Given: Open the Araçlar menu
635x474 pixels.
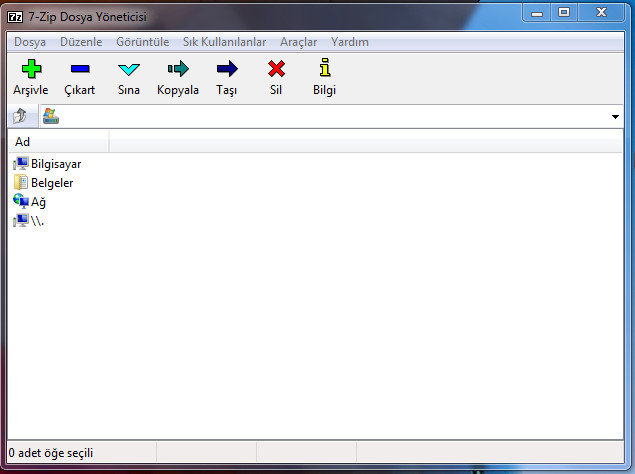Looking at the screenshot, I should 298,42.
